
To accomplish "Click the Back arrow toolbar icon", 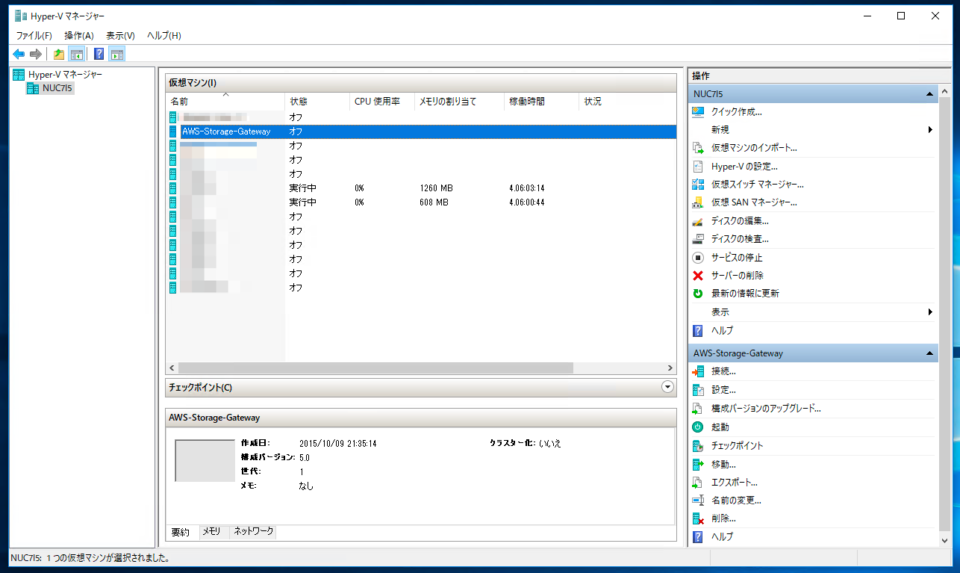I will click(x=19, y=54).
